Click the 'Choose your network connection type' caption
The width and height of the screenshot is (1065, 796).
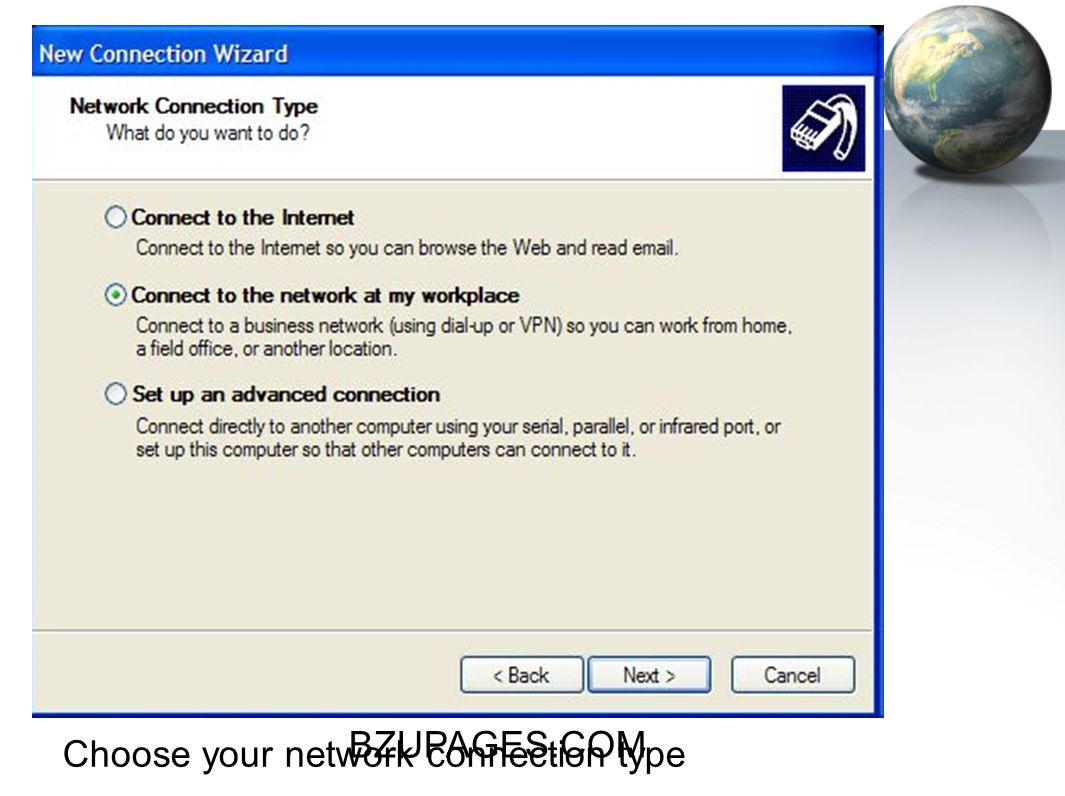pos(374,755)
